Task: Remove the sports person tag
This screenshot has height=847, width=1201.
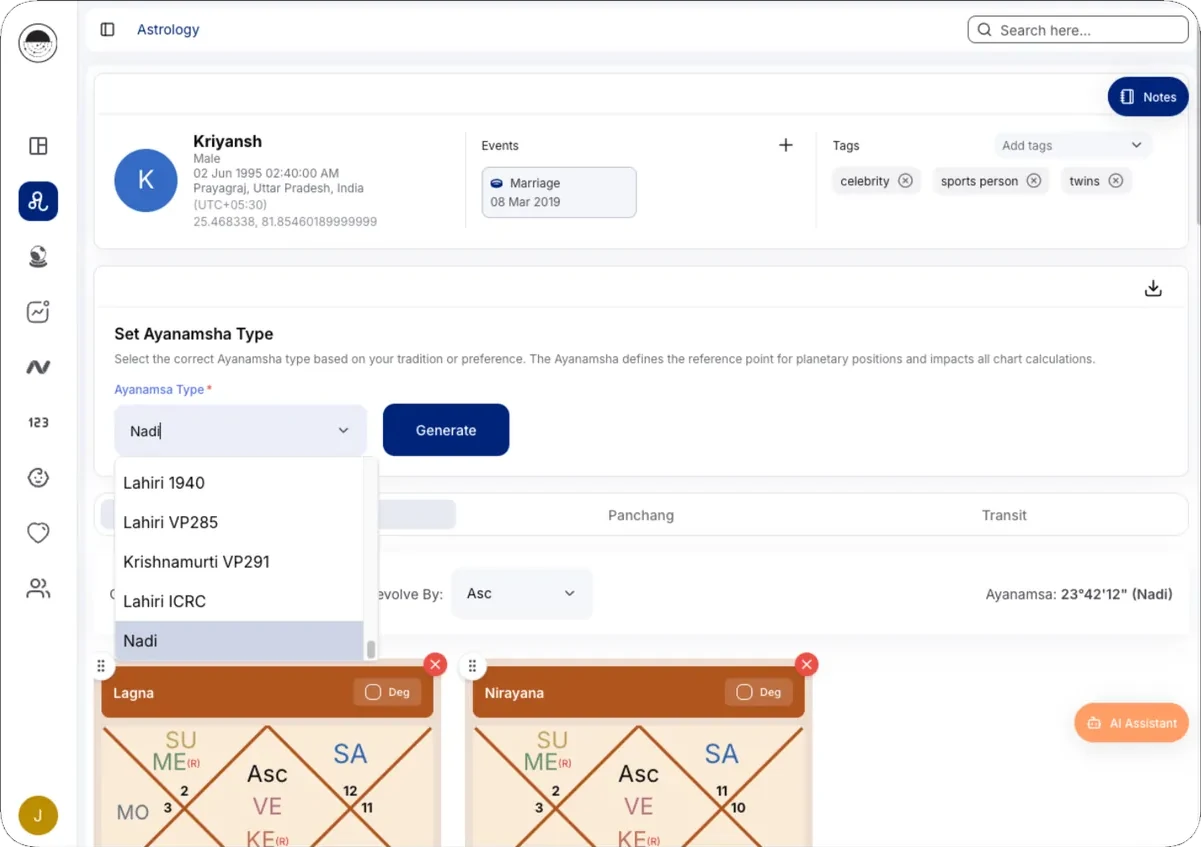Action: [1034, 181]
